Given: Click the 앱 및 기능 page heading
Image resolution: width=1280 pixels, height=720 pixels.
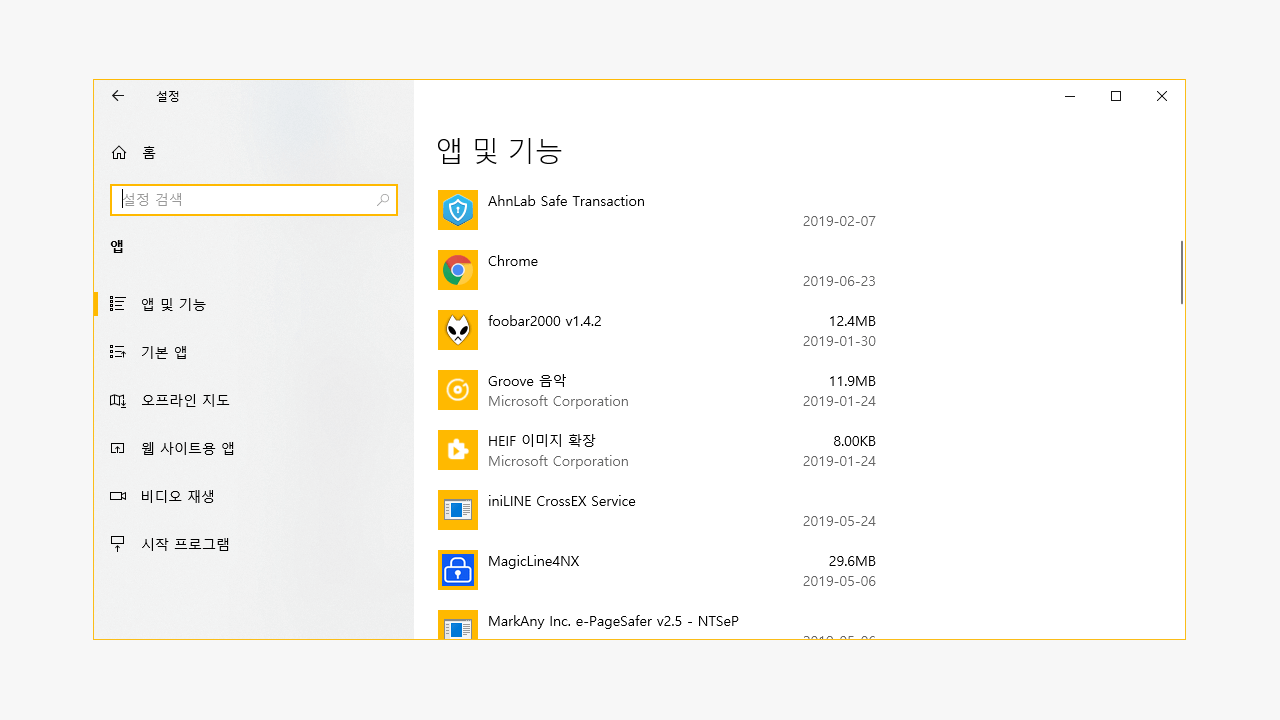Looking at the screenshot, I should [x=500, y=150].
